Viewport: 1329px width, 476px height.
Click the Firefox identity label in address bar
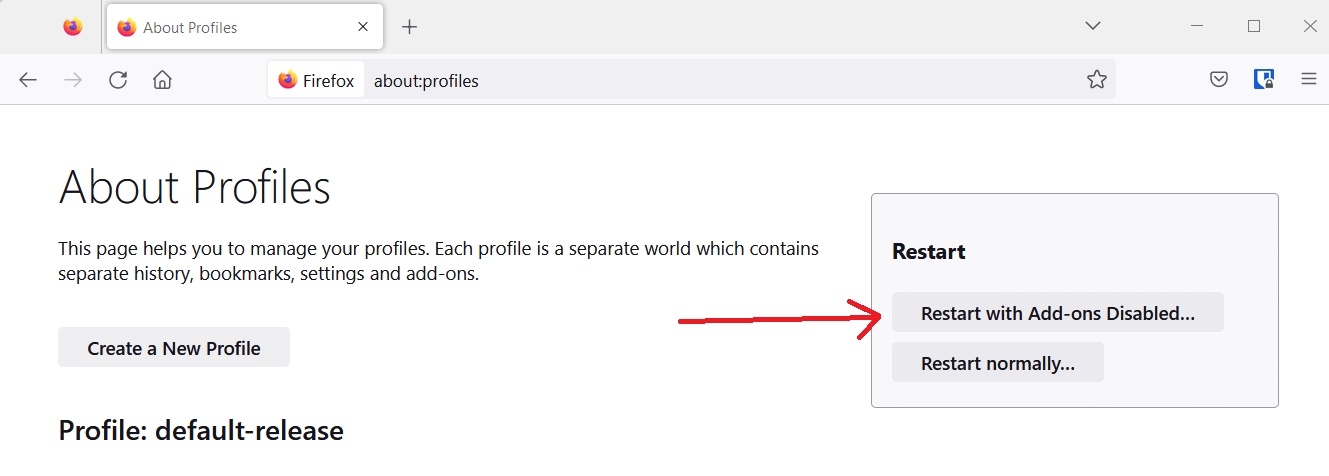pyautogui.click(x=316, y=80)
